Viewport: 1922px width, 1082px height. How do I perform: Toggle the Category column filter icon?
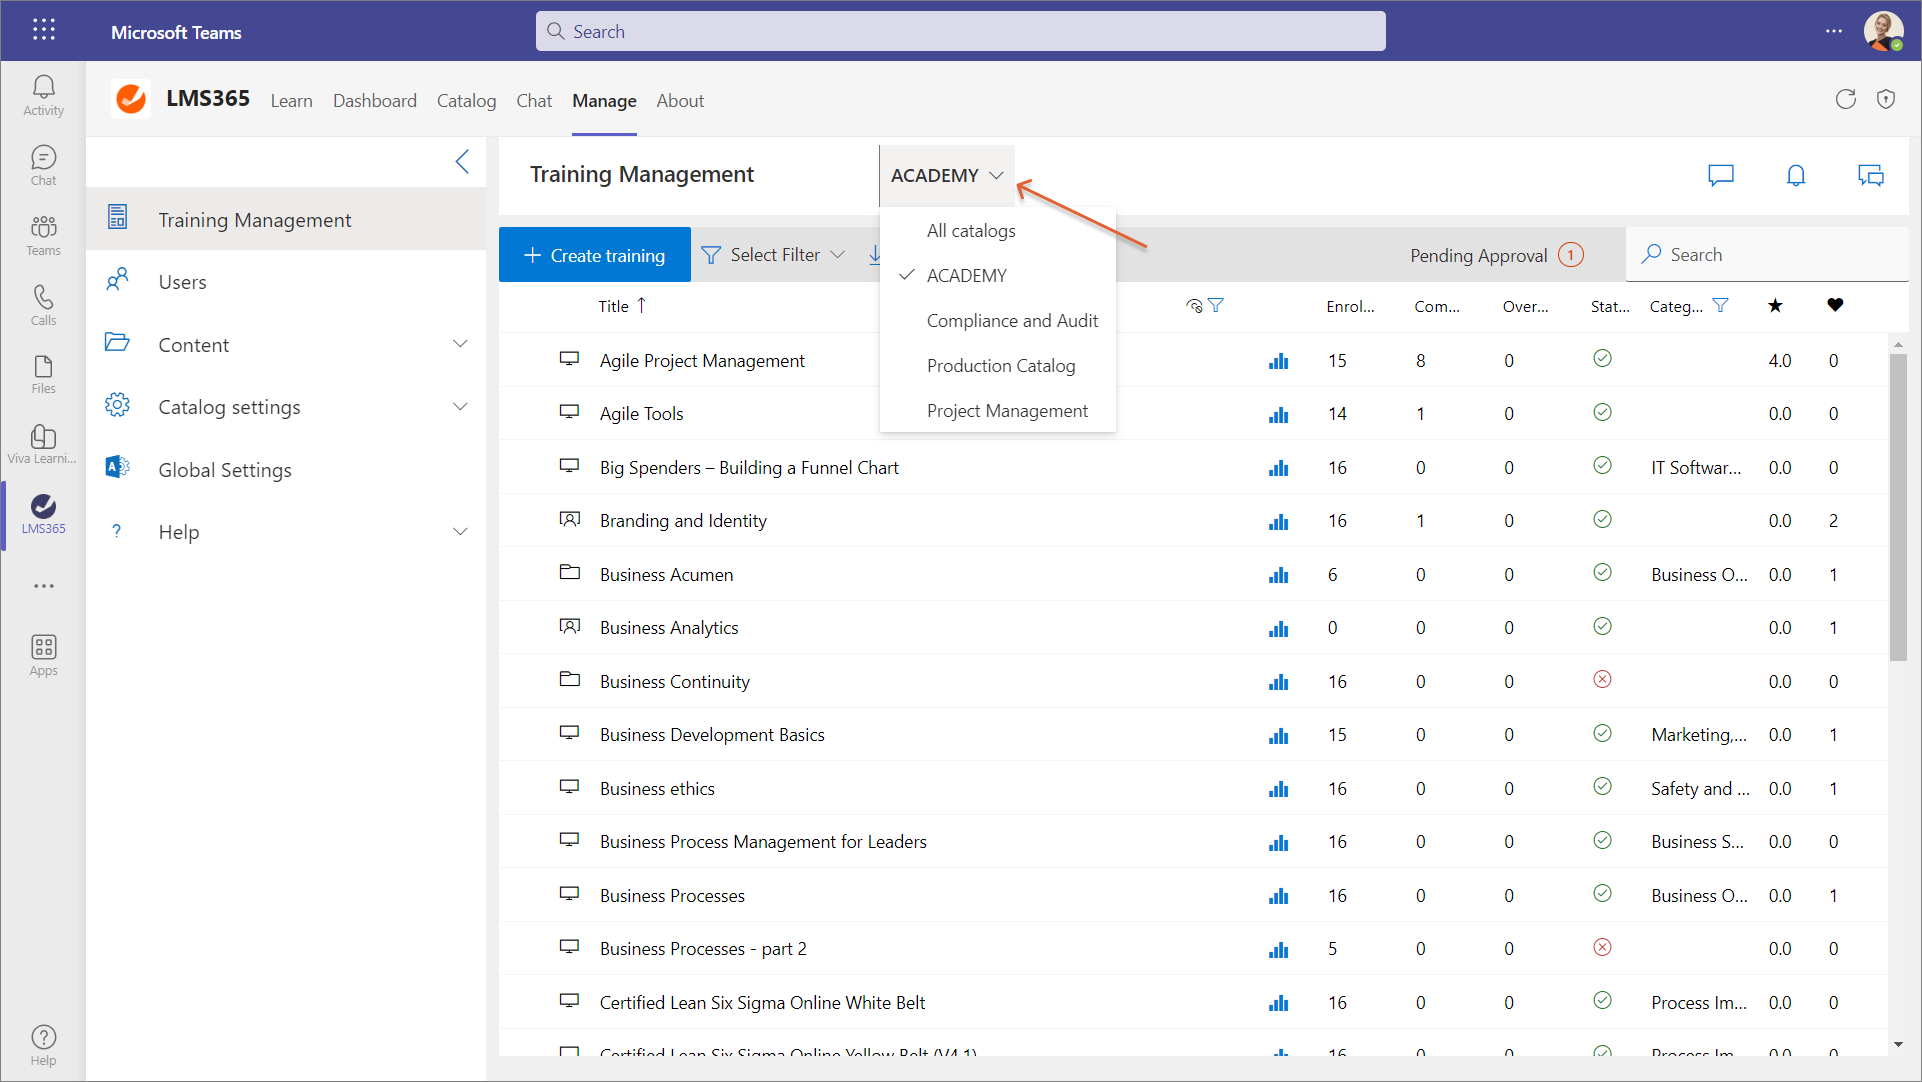coord(1720,306)
